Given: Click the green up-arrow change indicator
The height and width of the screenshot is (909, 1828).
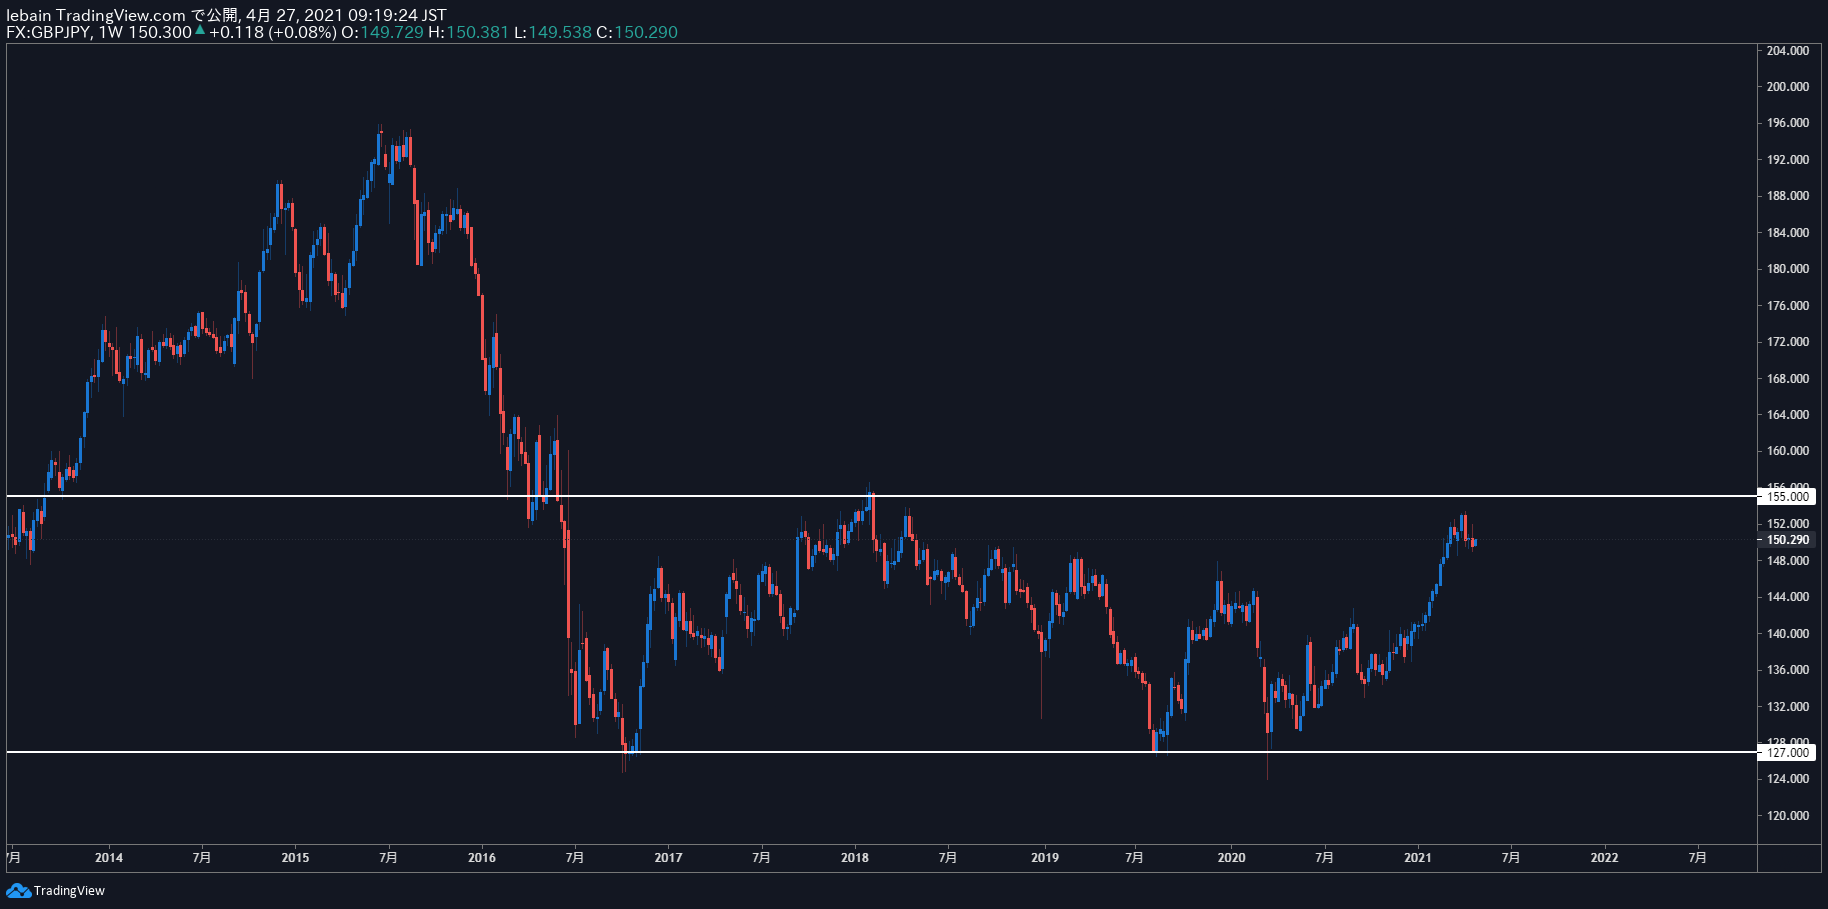Looking at the screenshot, I should 200,31.
